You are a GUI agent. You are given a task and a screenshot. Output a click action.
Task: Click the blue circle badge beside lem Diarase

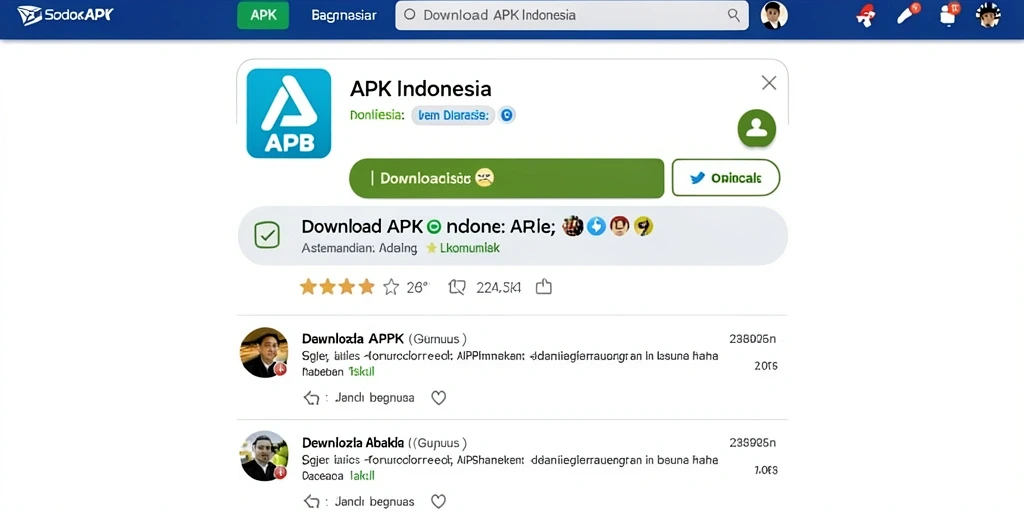507,116
